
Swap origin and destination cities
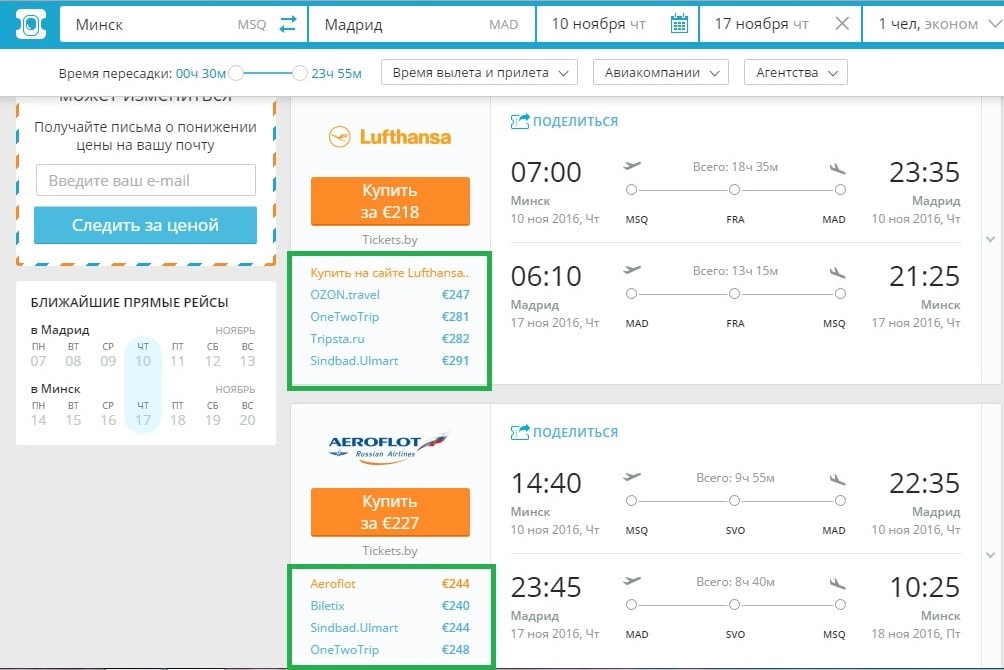[x=288, y=24]
